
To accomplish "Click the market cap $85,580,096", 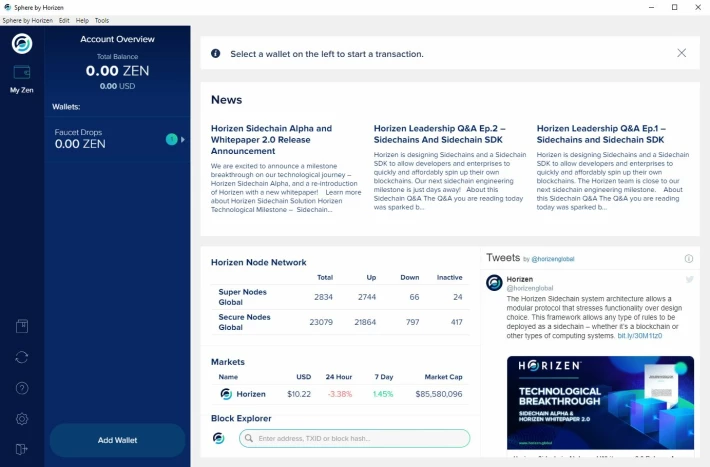I will coord(439,394).
